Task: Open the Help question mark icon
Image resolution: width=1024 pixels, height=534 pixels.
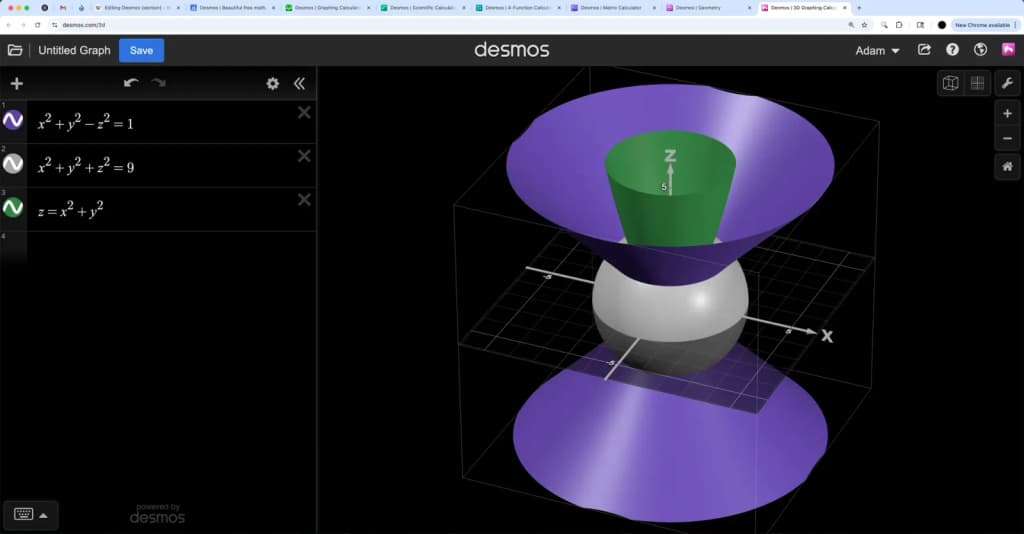Action: [x=952, y=50]
